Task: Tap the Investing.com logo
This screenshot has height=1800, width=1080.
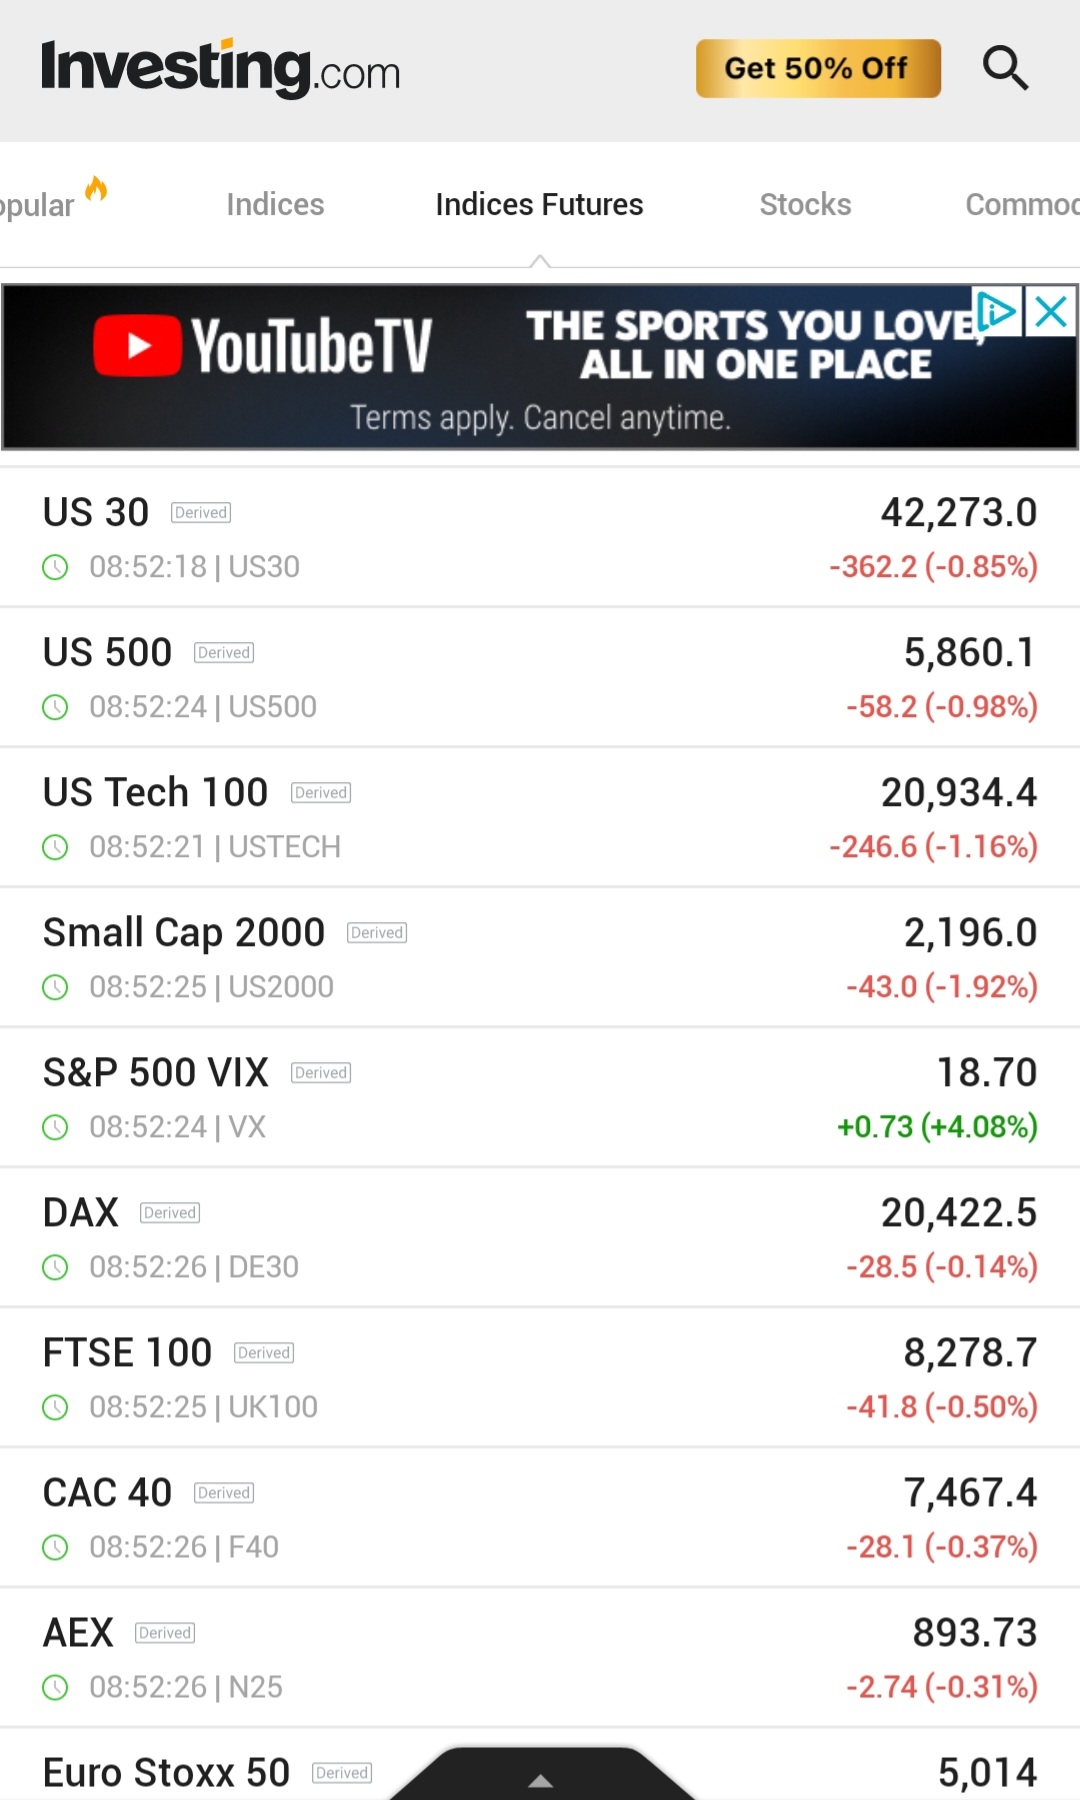Action: (220, 68)
